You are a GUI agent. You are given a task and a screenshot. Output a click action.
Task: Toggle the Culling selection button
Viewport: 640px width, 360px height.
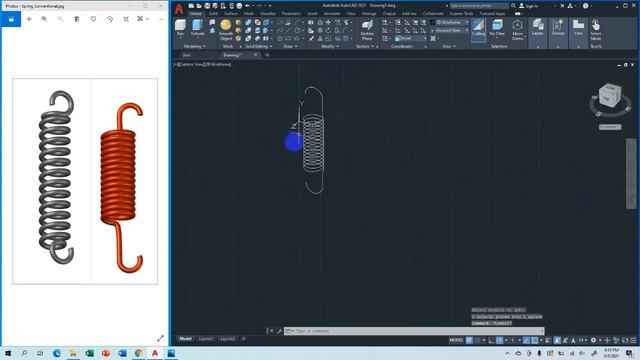coord(478,30)
